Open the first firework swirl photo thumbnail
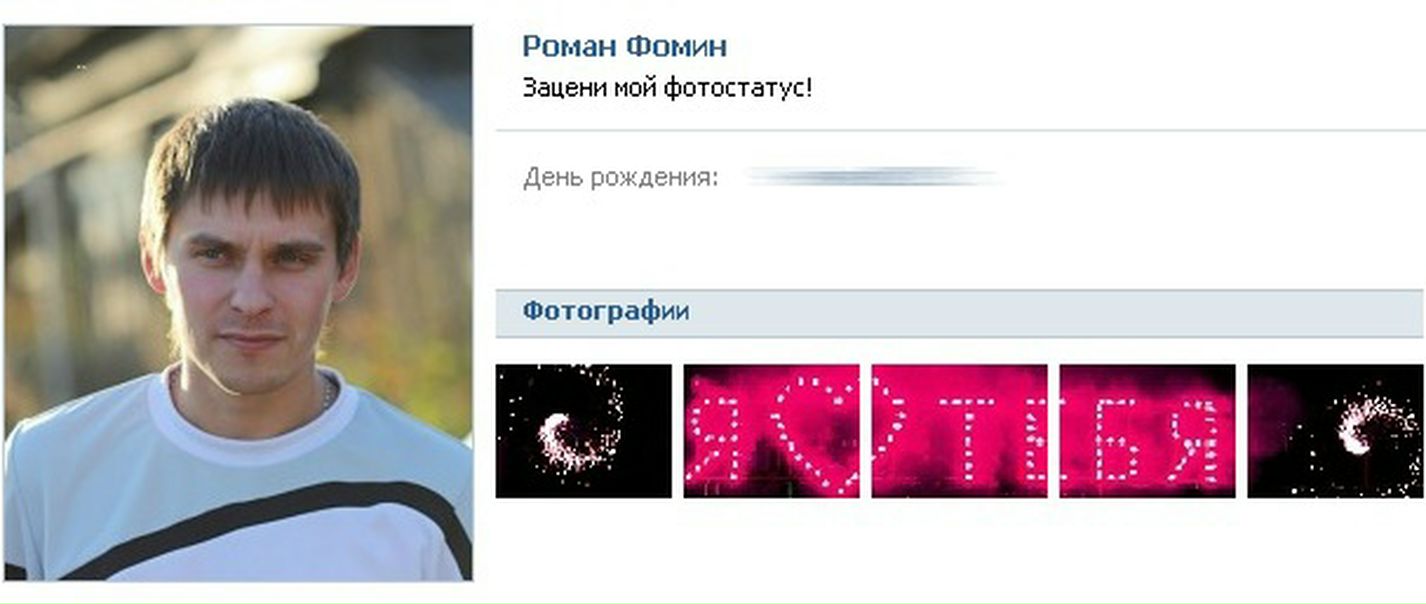 (584, 431)
